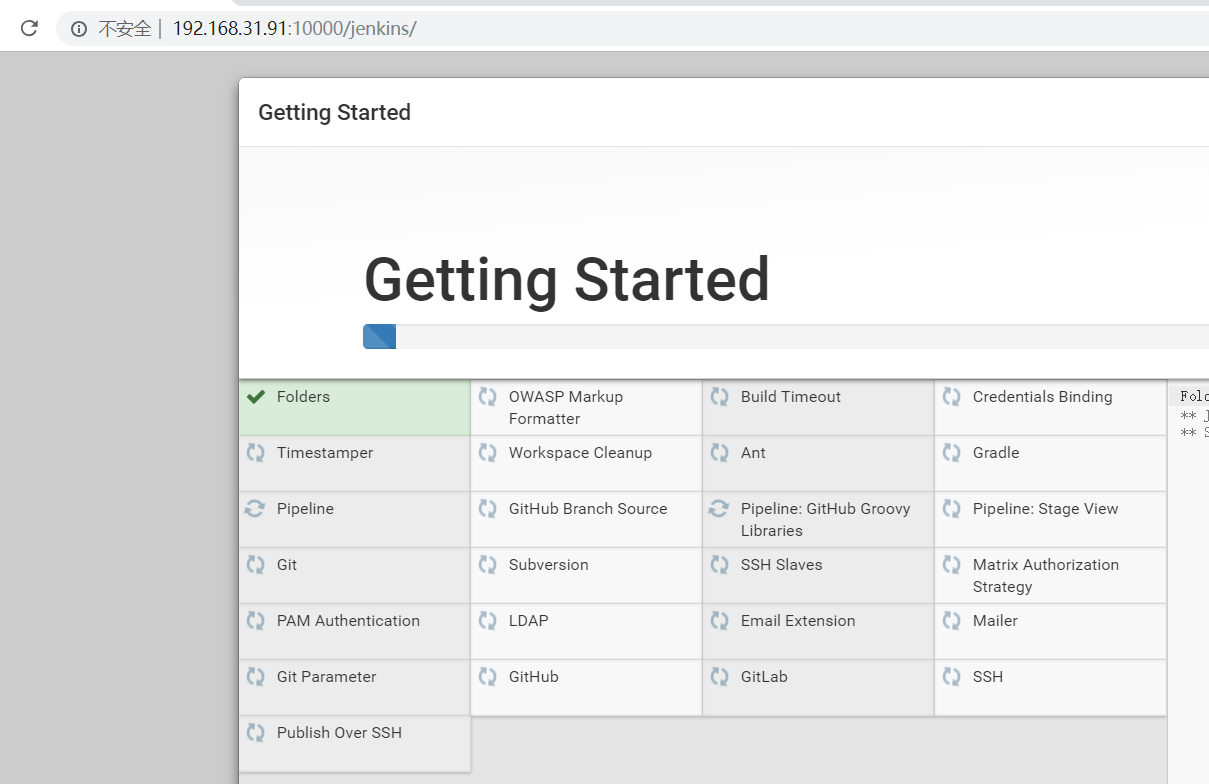The height and width of the screenshot is (784, 1209).
Task: Click the pending icon beside Ant
Action: (720, 453)
